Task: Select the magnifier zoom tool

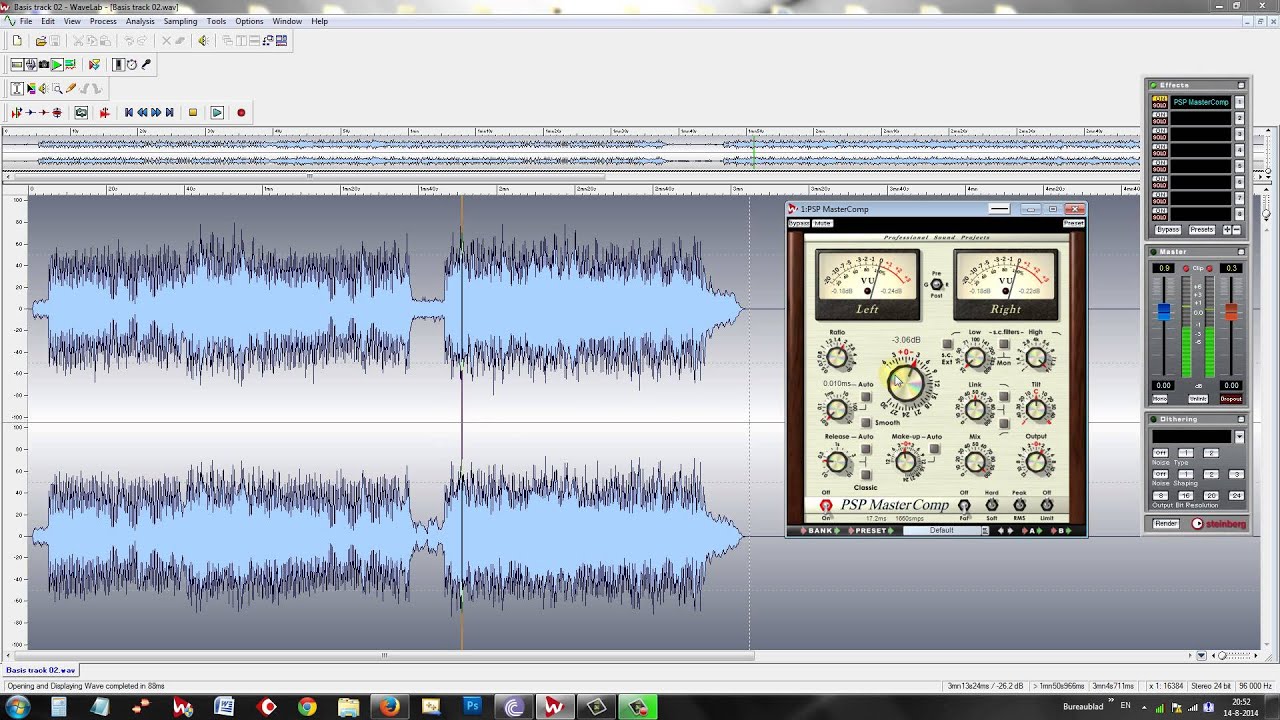Action: click(x=57, y=89)
